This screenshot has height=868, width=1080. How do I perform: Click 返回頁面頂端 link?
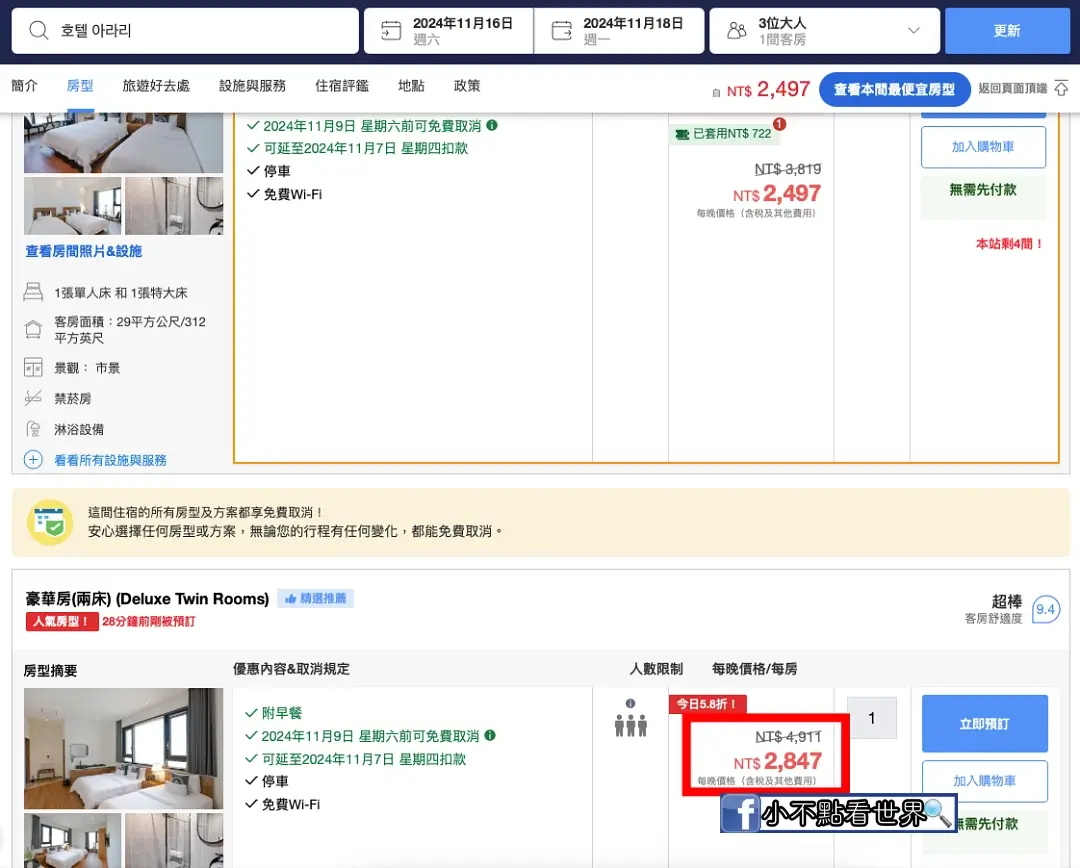[1012, 88]
